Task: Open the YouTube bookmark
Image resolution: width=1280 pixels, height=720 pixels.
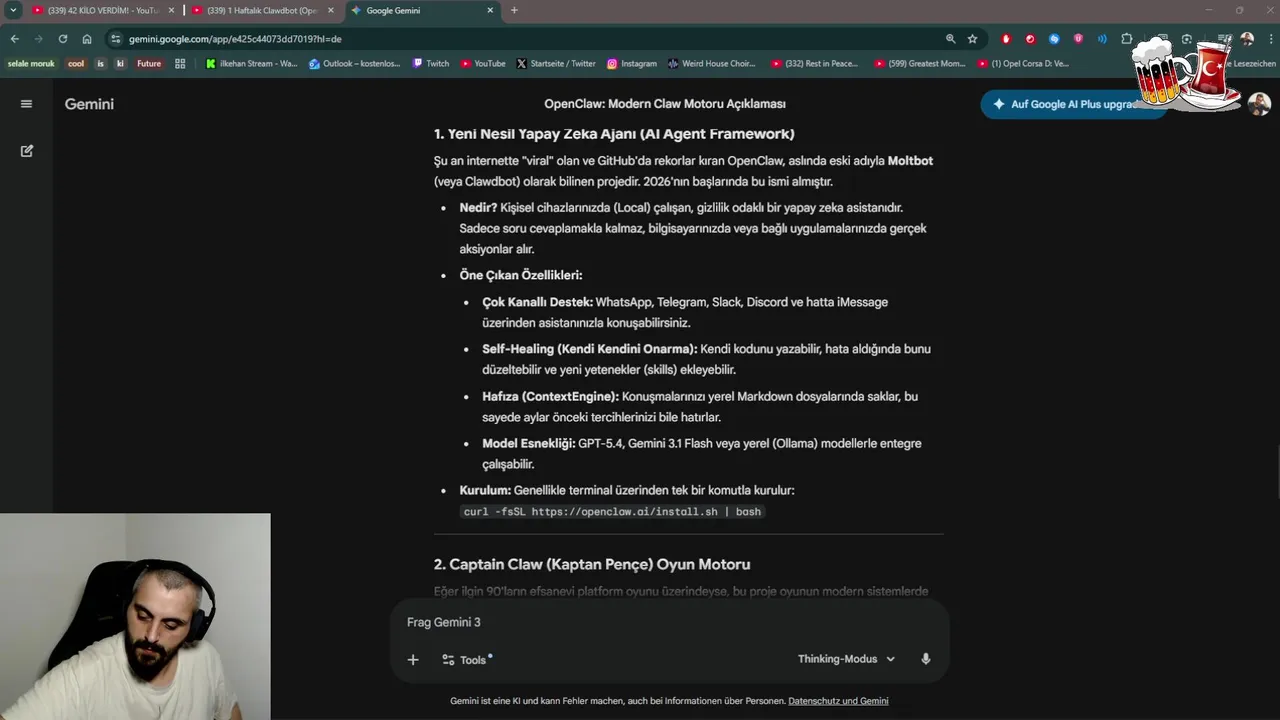Action: 483,63
